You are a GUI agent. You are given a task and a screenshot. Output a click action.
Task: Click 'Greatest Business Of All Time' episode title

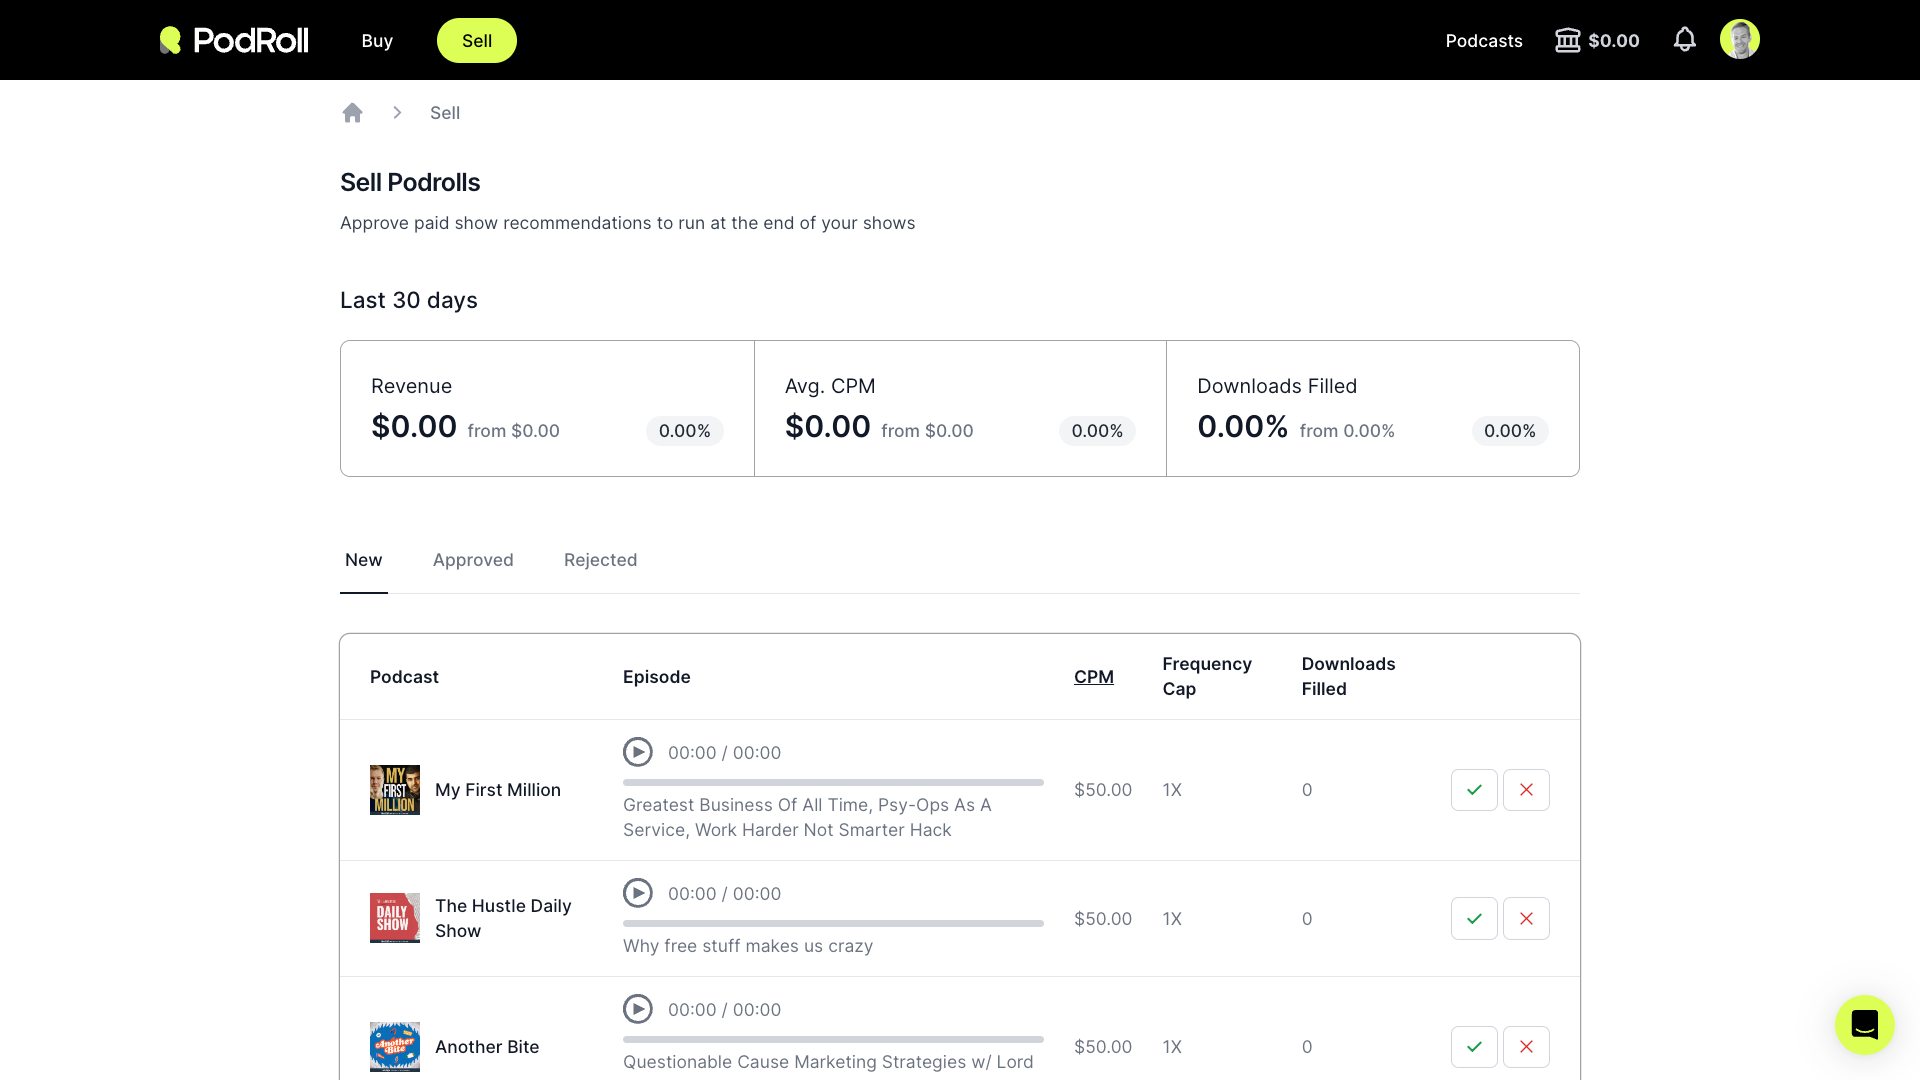point(807,817)
